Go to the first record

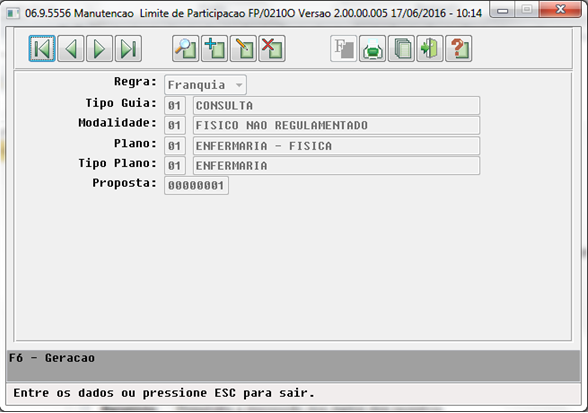[x=42, y=48]
